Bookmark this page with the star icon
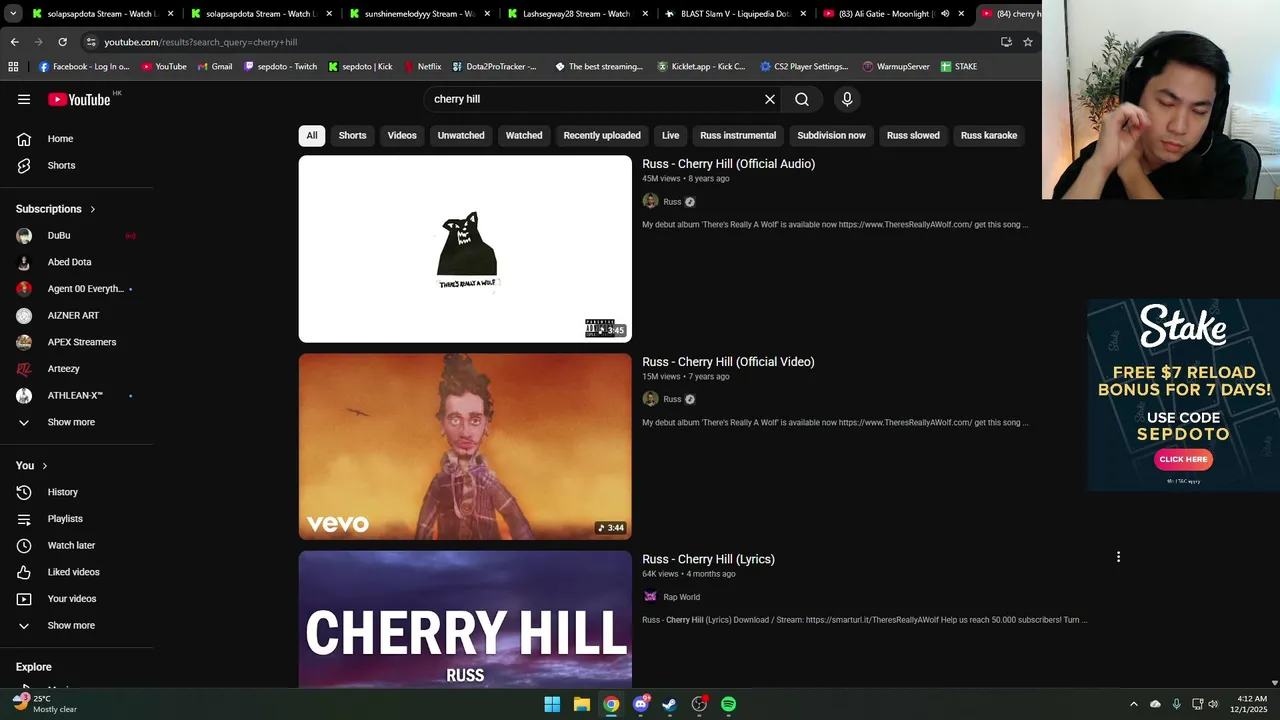This screenshot has width=1280, height=720. [x=1027, y=42]
